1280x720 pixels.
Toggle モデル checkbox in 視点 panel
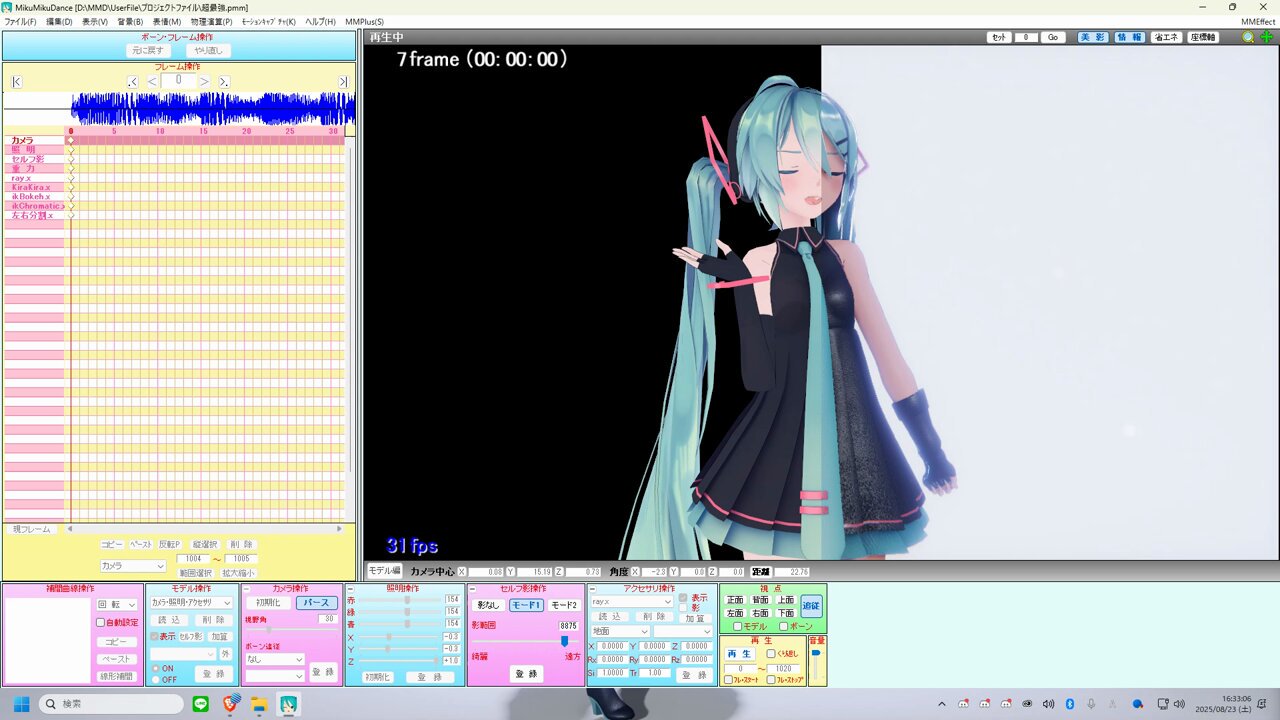tap(737, 626)
